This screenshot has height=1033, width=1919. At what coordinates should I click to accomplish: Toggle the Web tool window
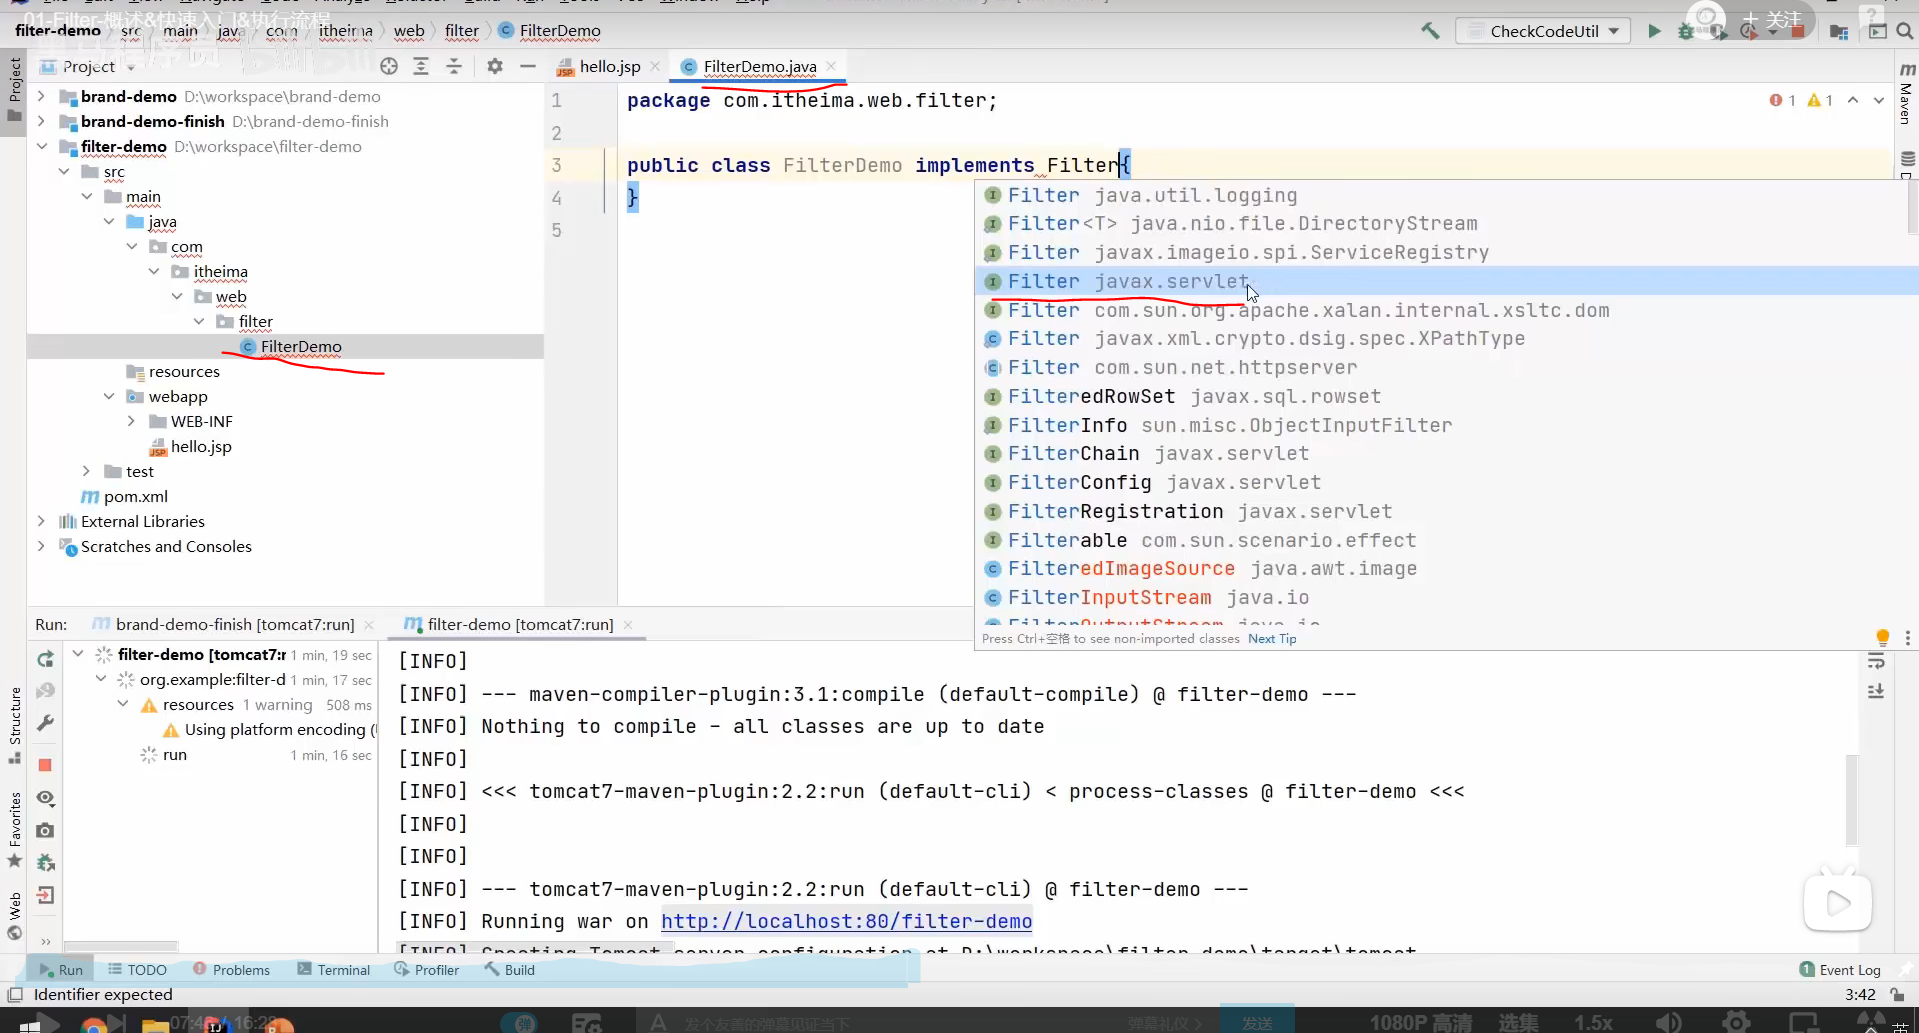[14, 915]
